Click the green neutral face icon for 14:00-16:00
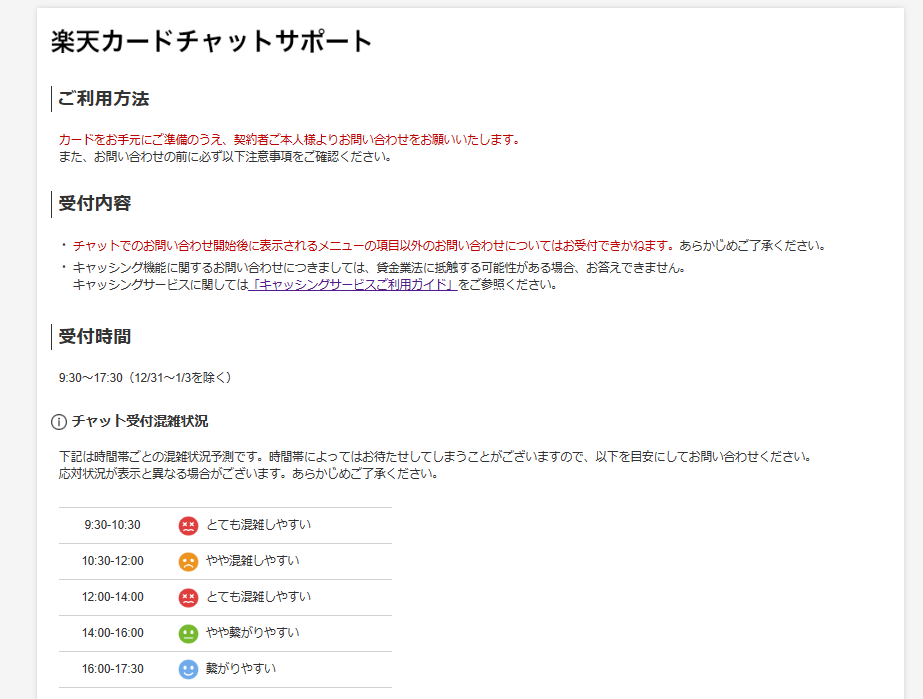The height and width of the screenshot is (699, 923). click(188, 634)
